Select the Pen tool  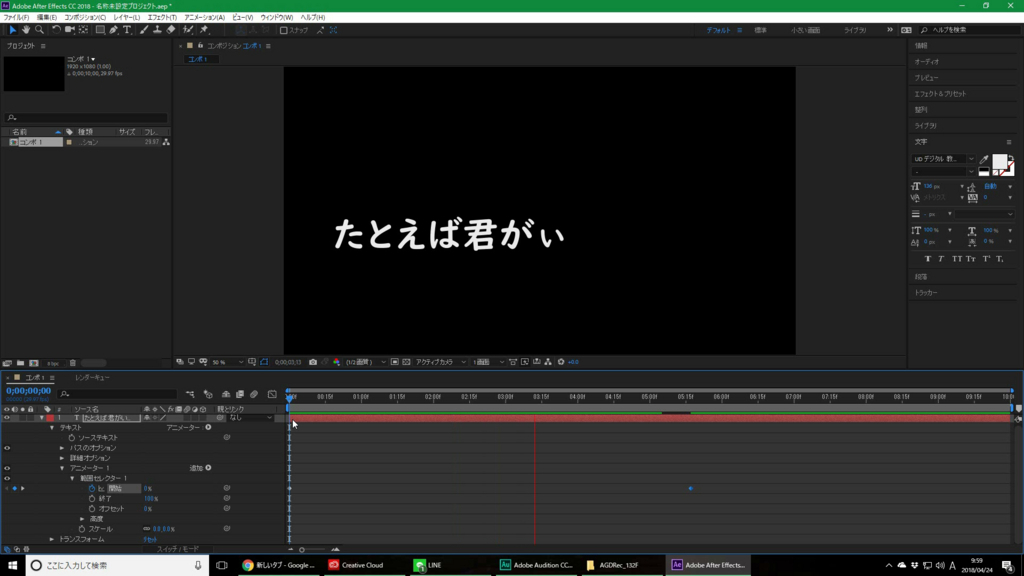point(114,30)
